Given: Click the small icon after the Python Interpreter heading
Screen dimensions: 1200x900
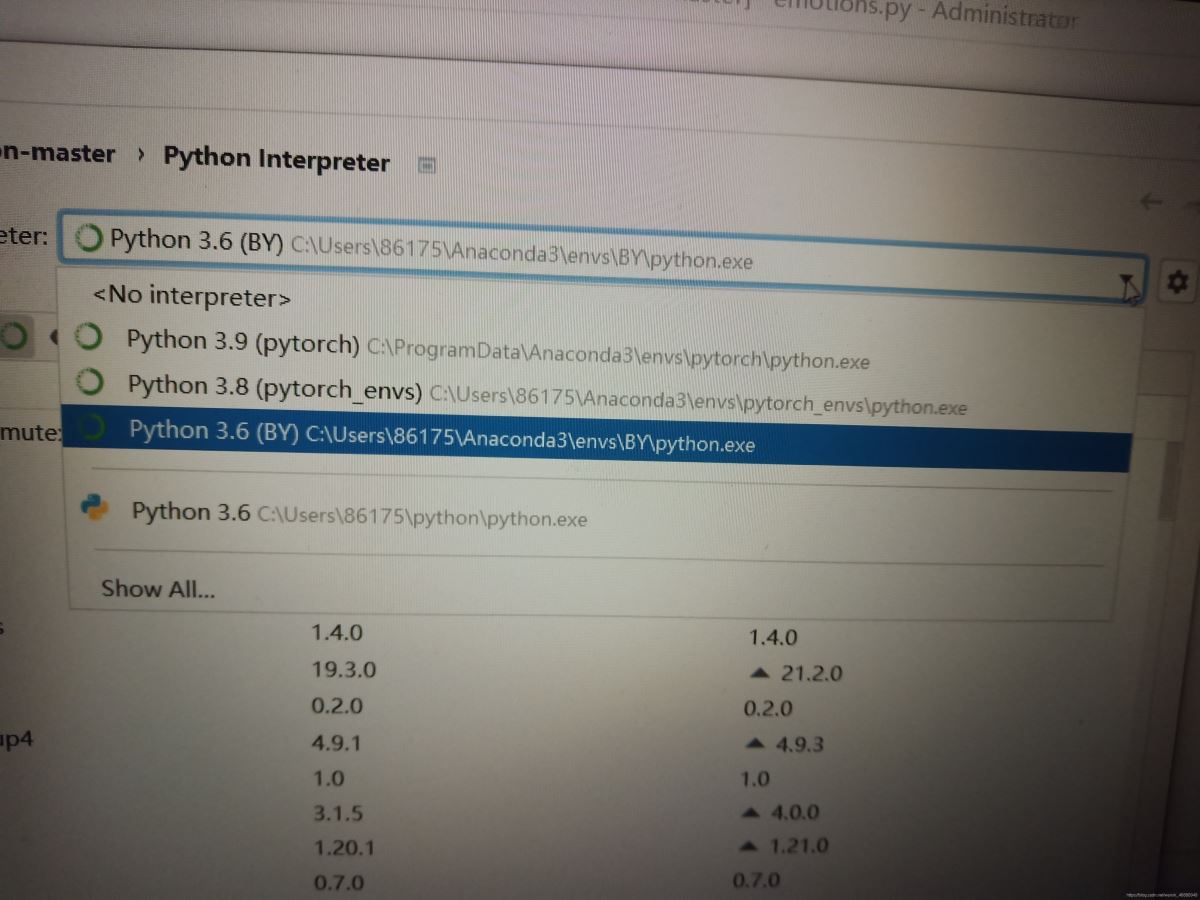Looking at the screenshot, I should point(426,165).
